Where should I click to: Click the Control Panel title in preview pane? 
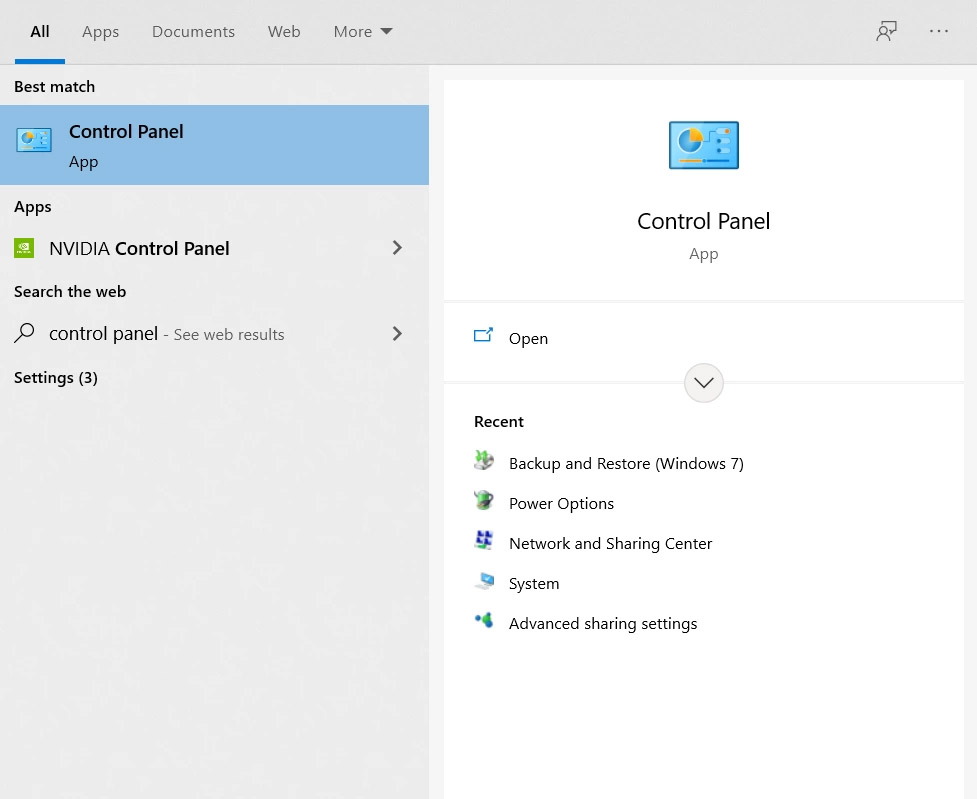coord(703,221)
